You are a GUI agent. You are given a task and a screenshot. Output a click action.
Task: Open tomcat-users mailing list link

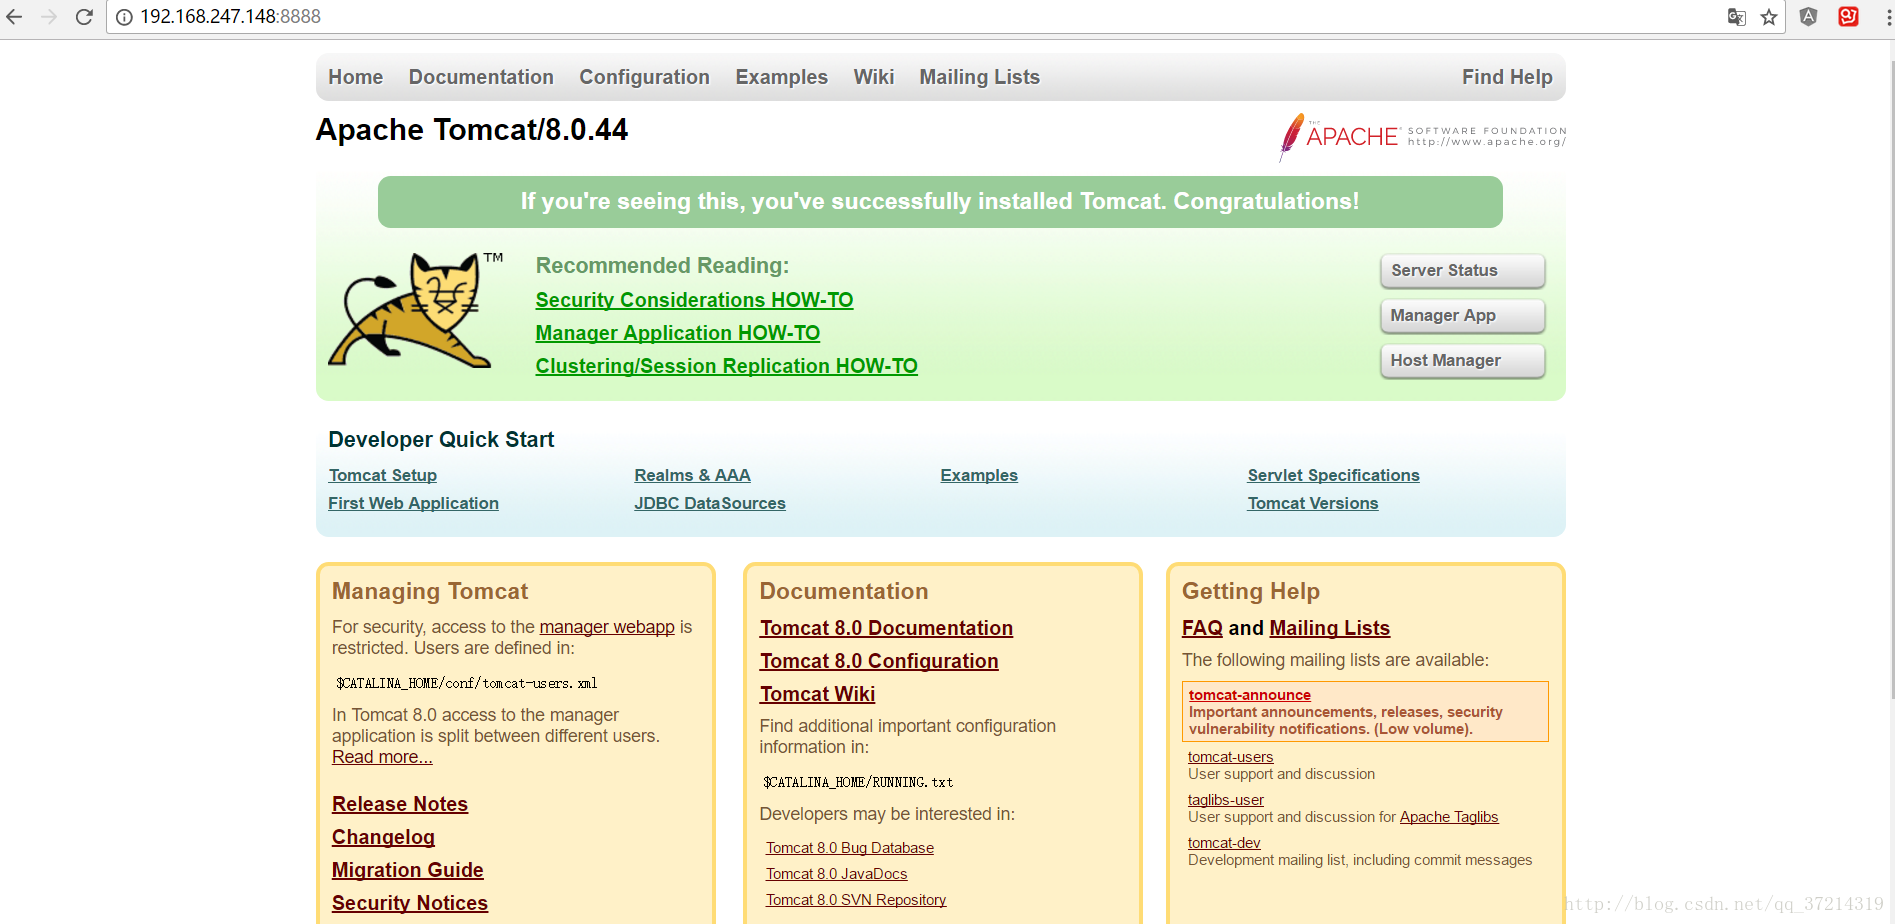coord(1230,757)
